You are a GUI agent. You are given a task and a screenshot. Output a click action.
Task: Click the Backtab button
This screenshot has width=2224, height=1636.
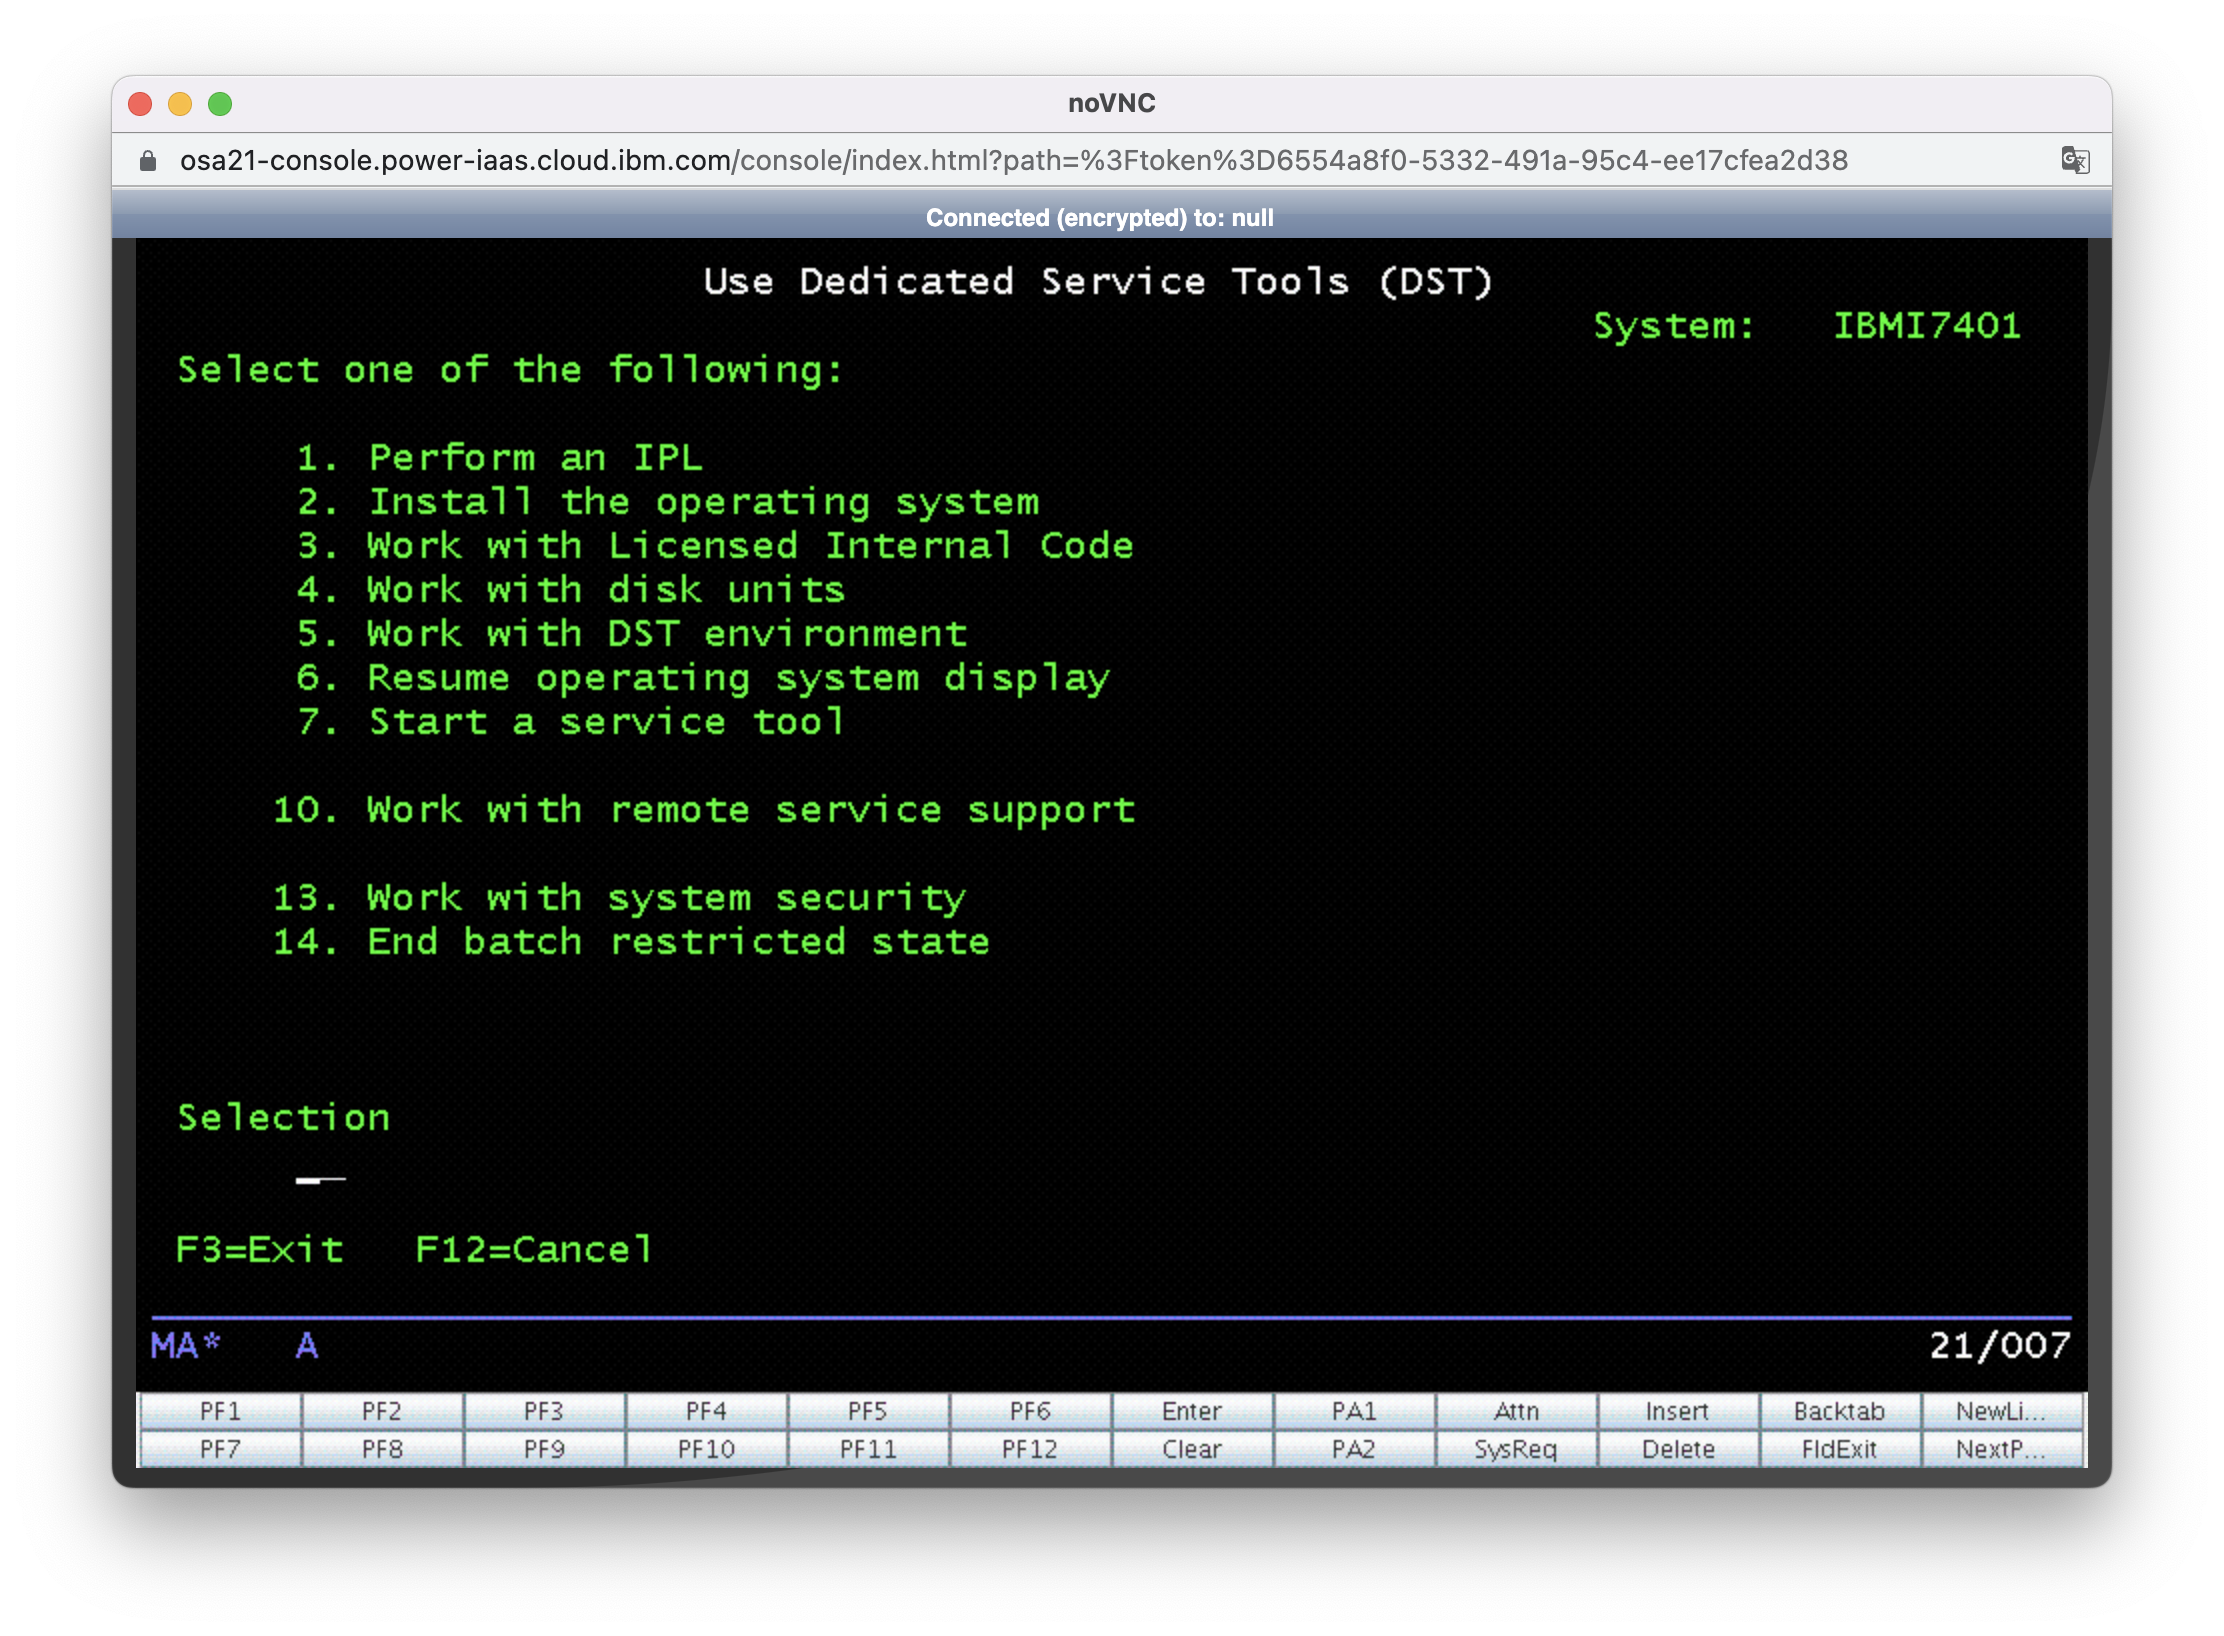(x=1838, y=1411)
